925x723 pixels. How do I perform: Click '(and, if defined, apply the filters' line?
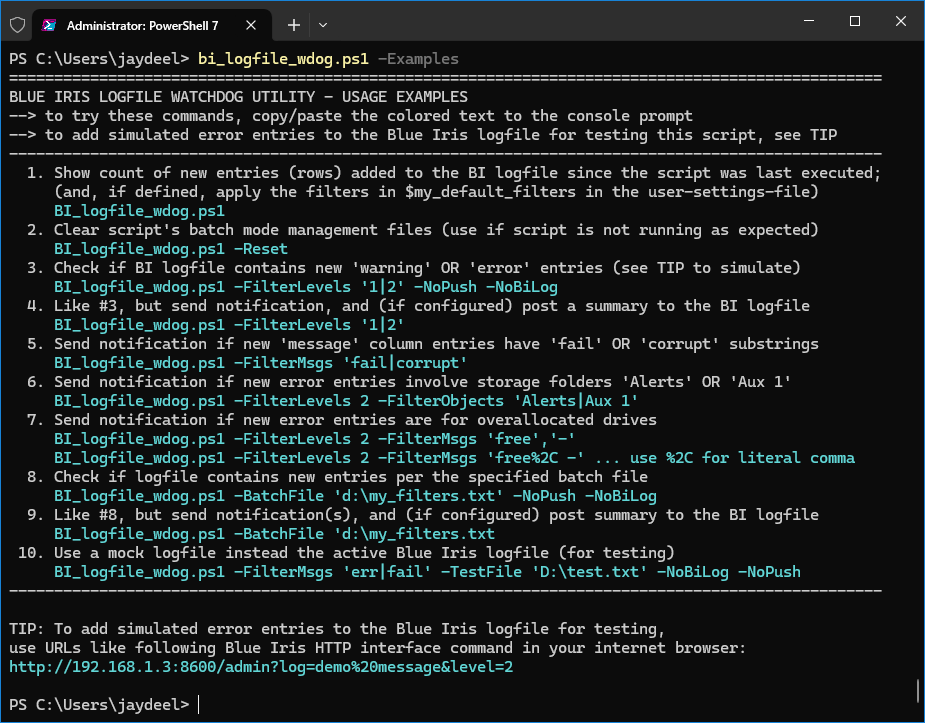tap(437, 192)
